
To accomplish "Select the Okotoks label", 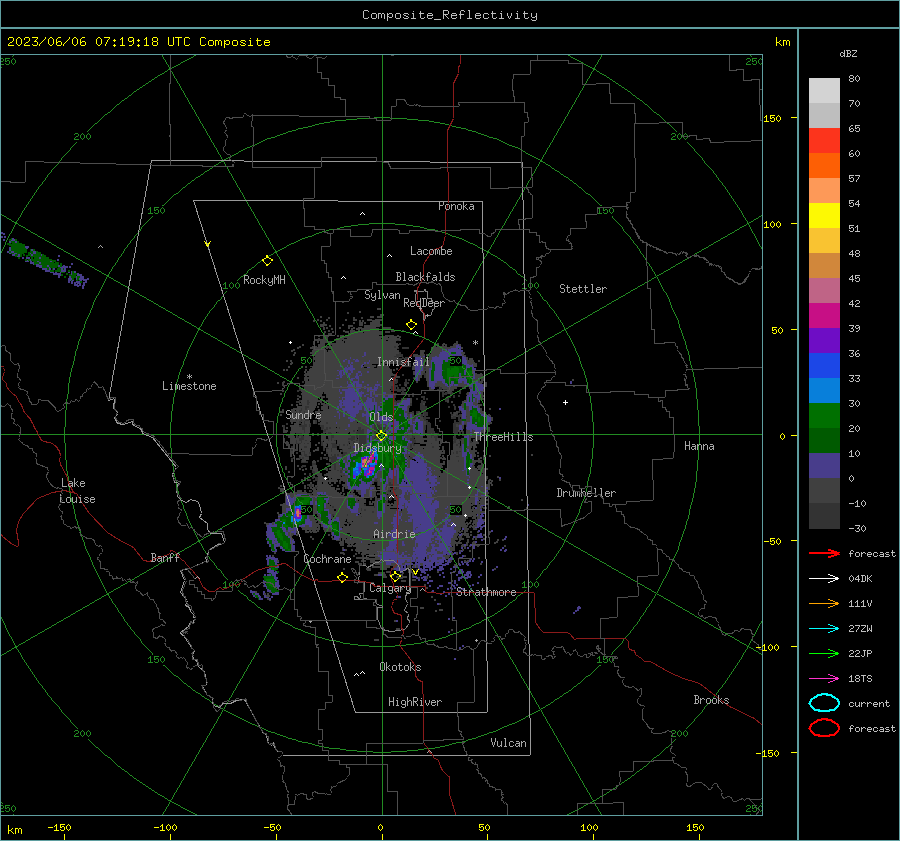I will tap(400, 666).
